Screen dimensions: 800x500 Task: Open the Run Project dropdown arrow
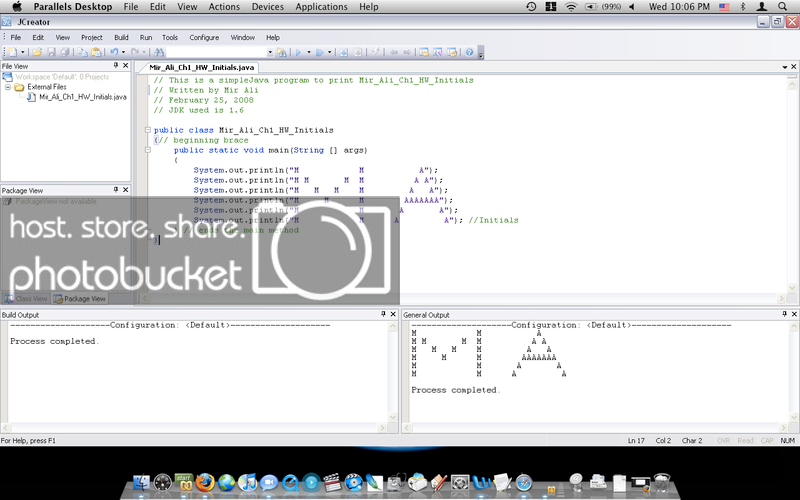click(330, 52)
